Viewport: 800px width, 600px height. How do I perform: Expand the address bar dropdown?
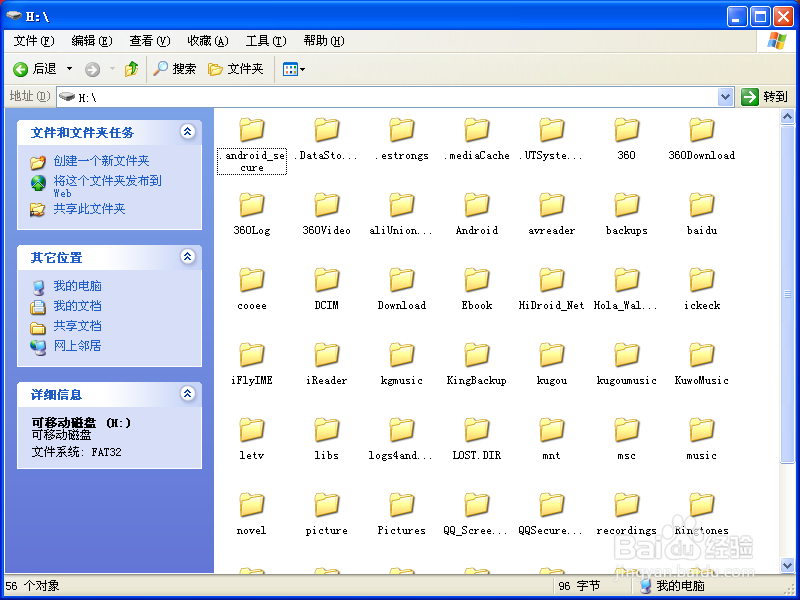725,96
